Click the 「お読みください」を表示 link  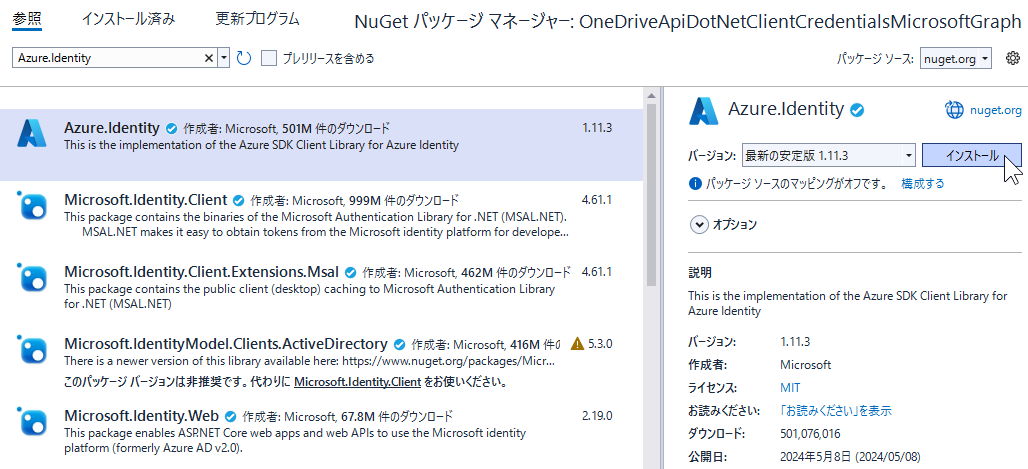tap(836, 411)
